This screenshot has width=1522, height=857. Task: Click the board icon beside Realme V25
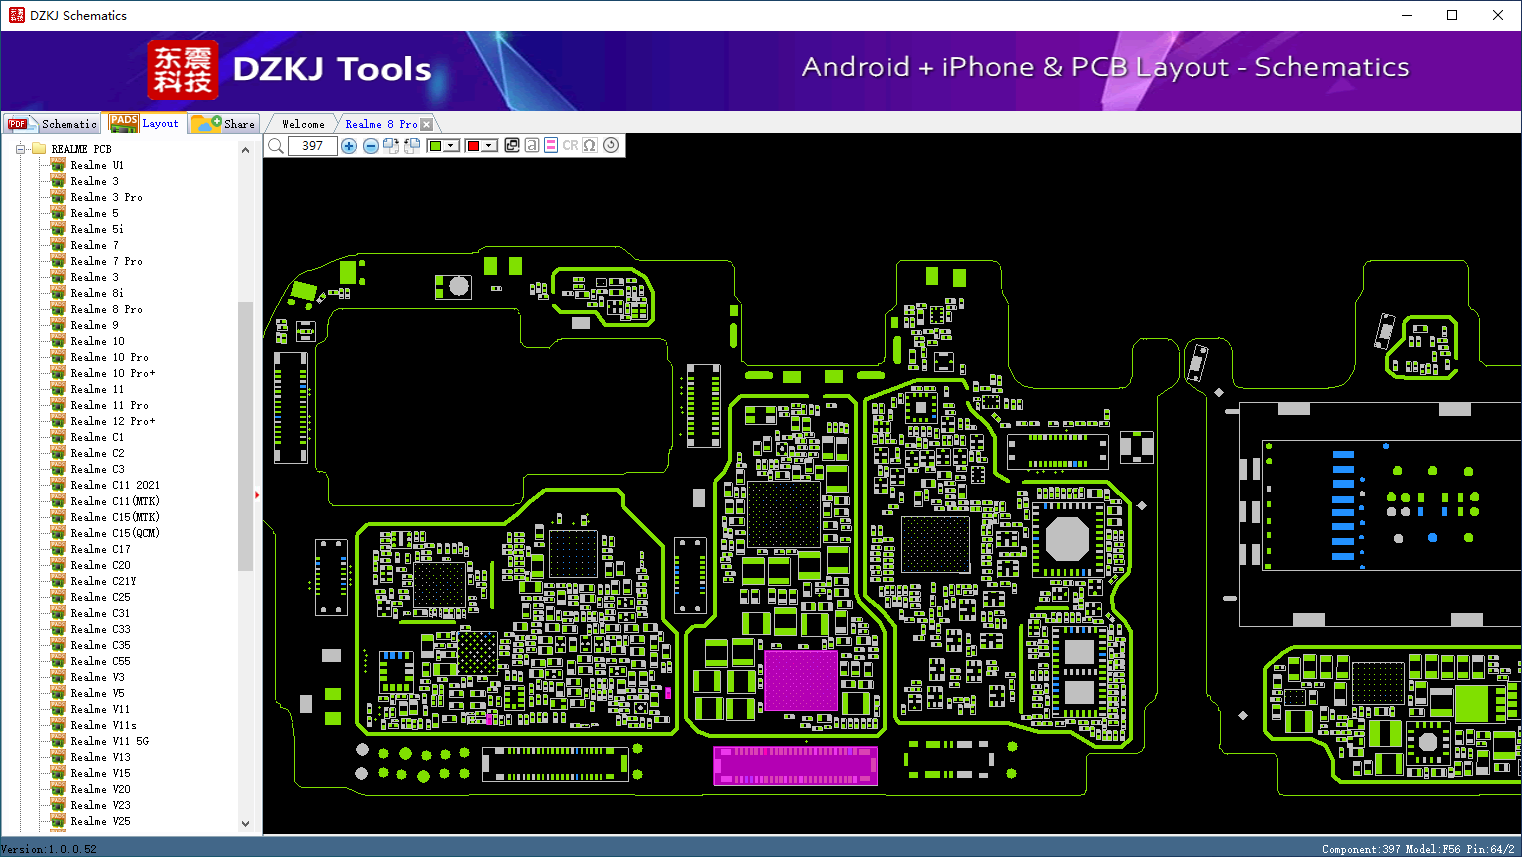[x=58, y=821]
